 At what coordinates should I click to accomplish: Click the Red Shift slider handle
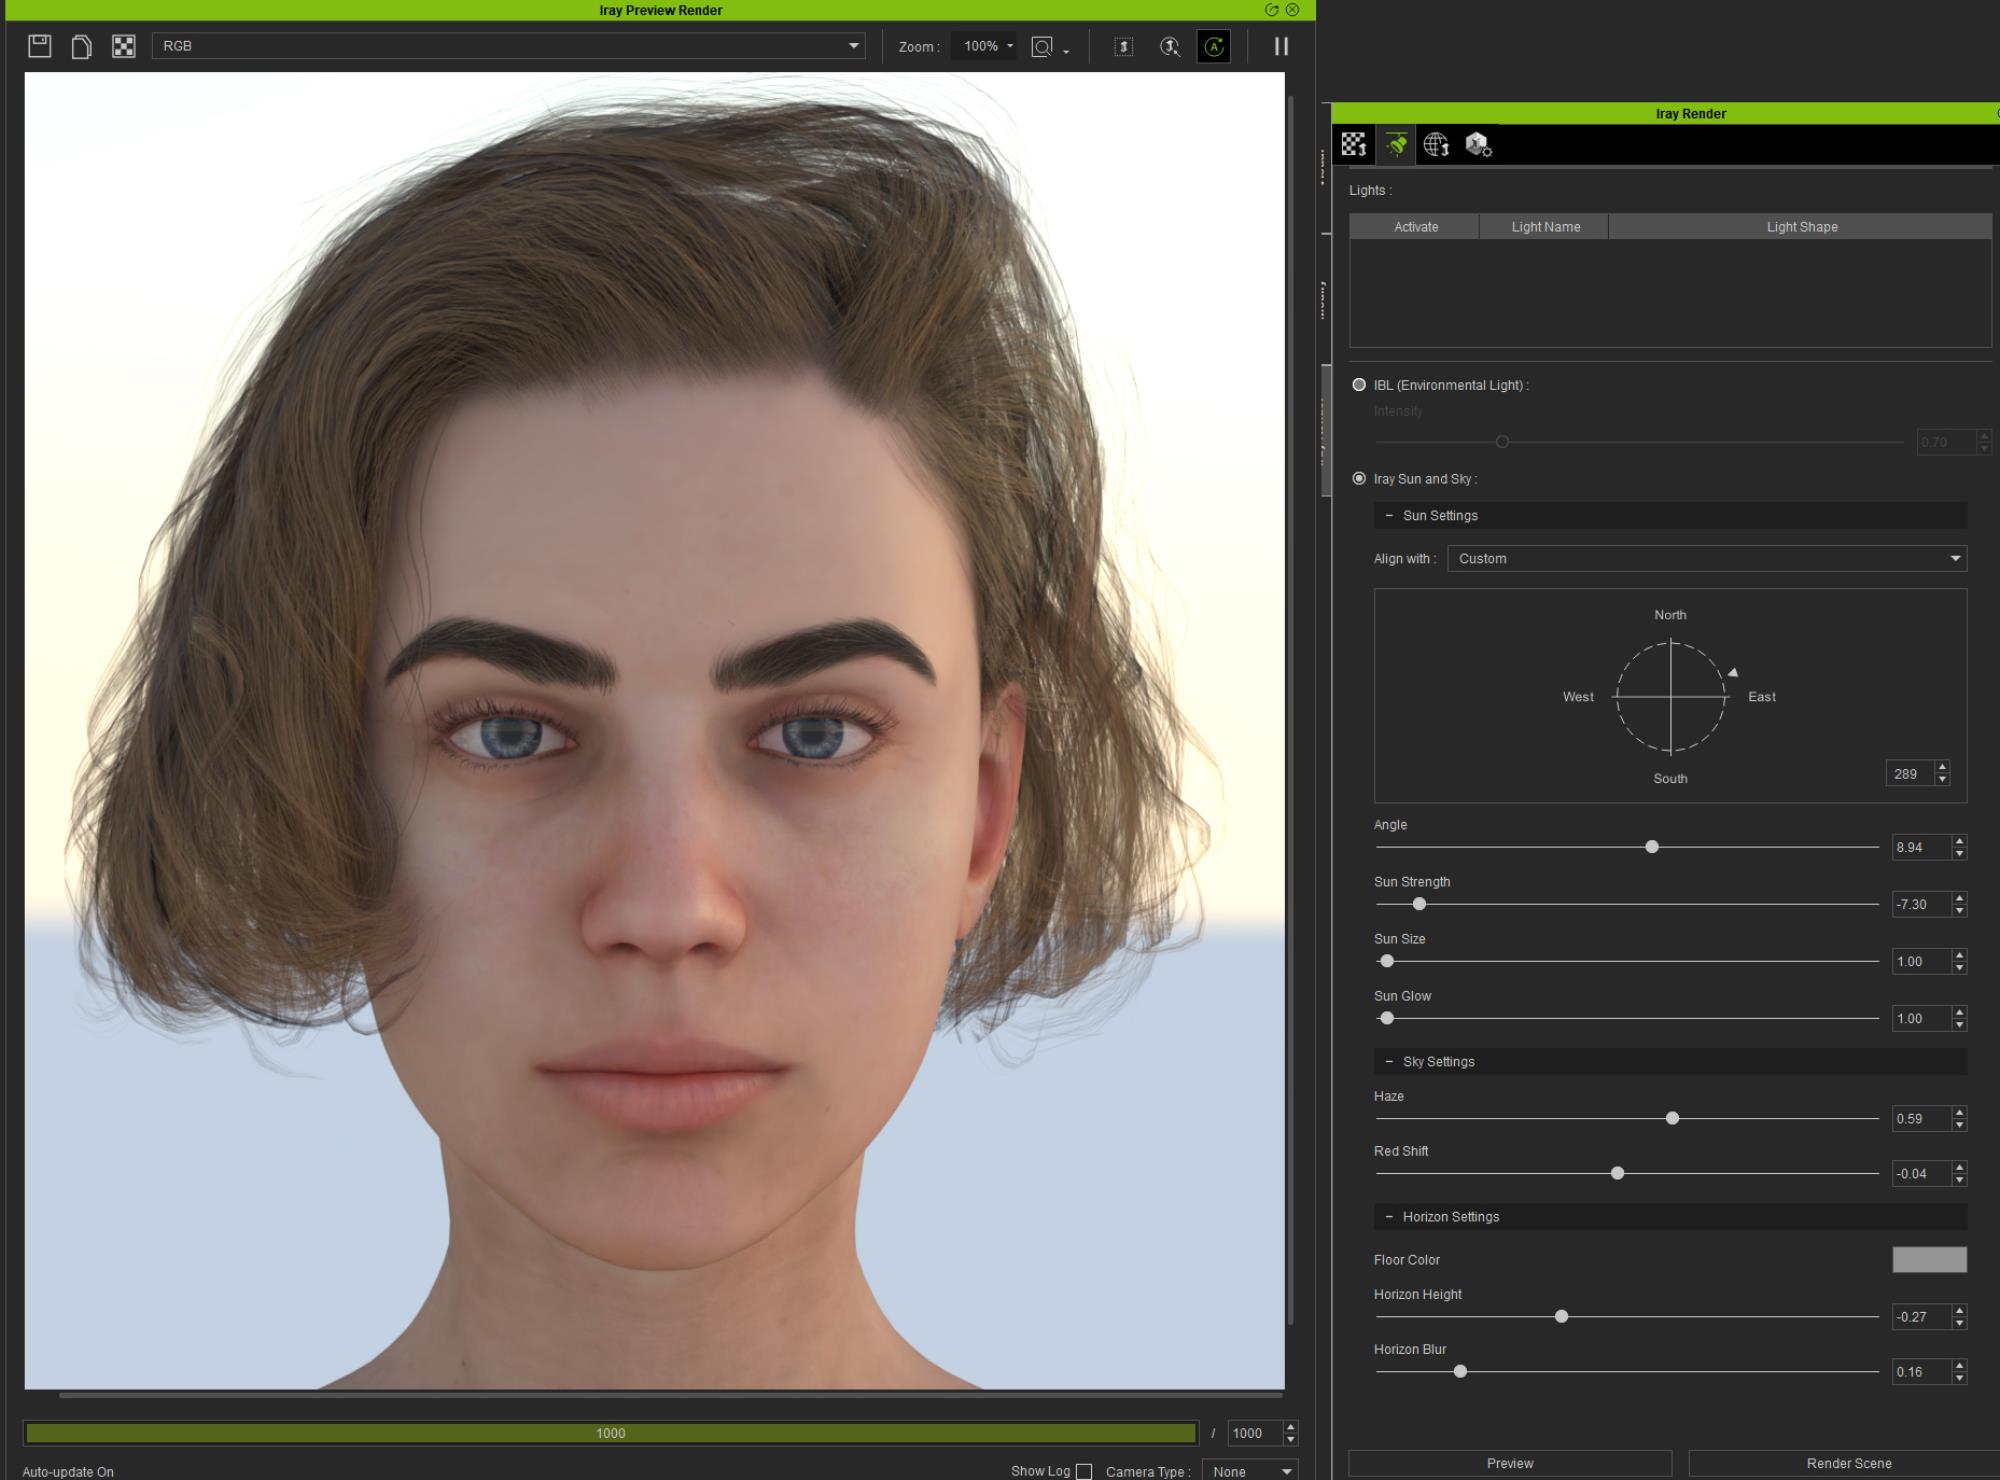point(1617,1173)
